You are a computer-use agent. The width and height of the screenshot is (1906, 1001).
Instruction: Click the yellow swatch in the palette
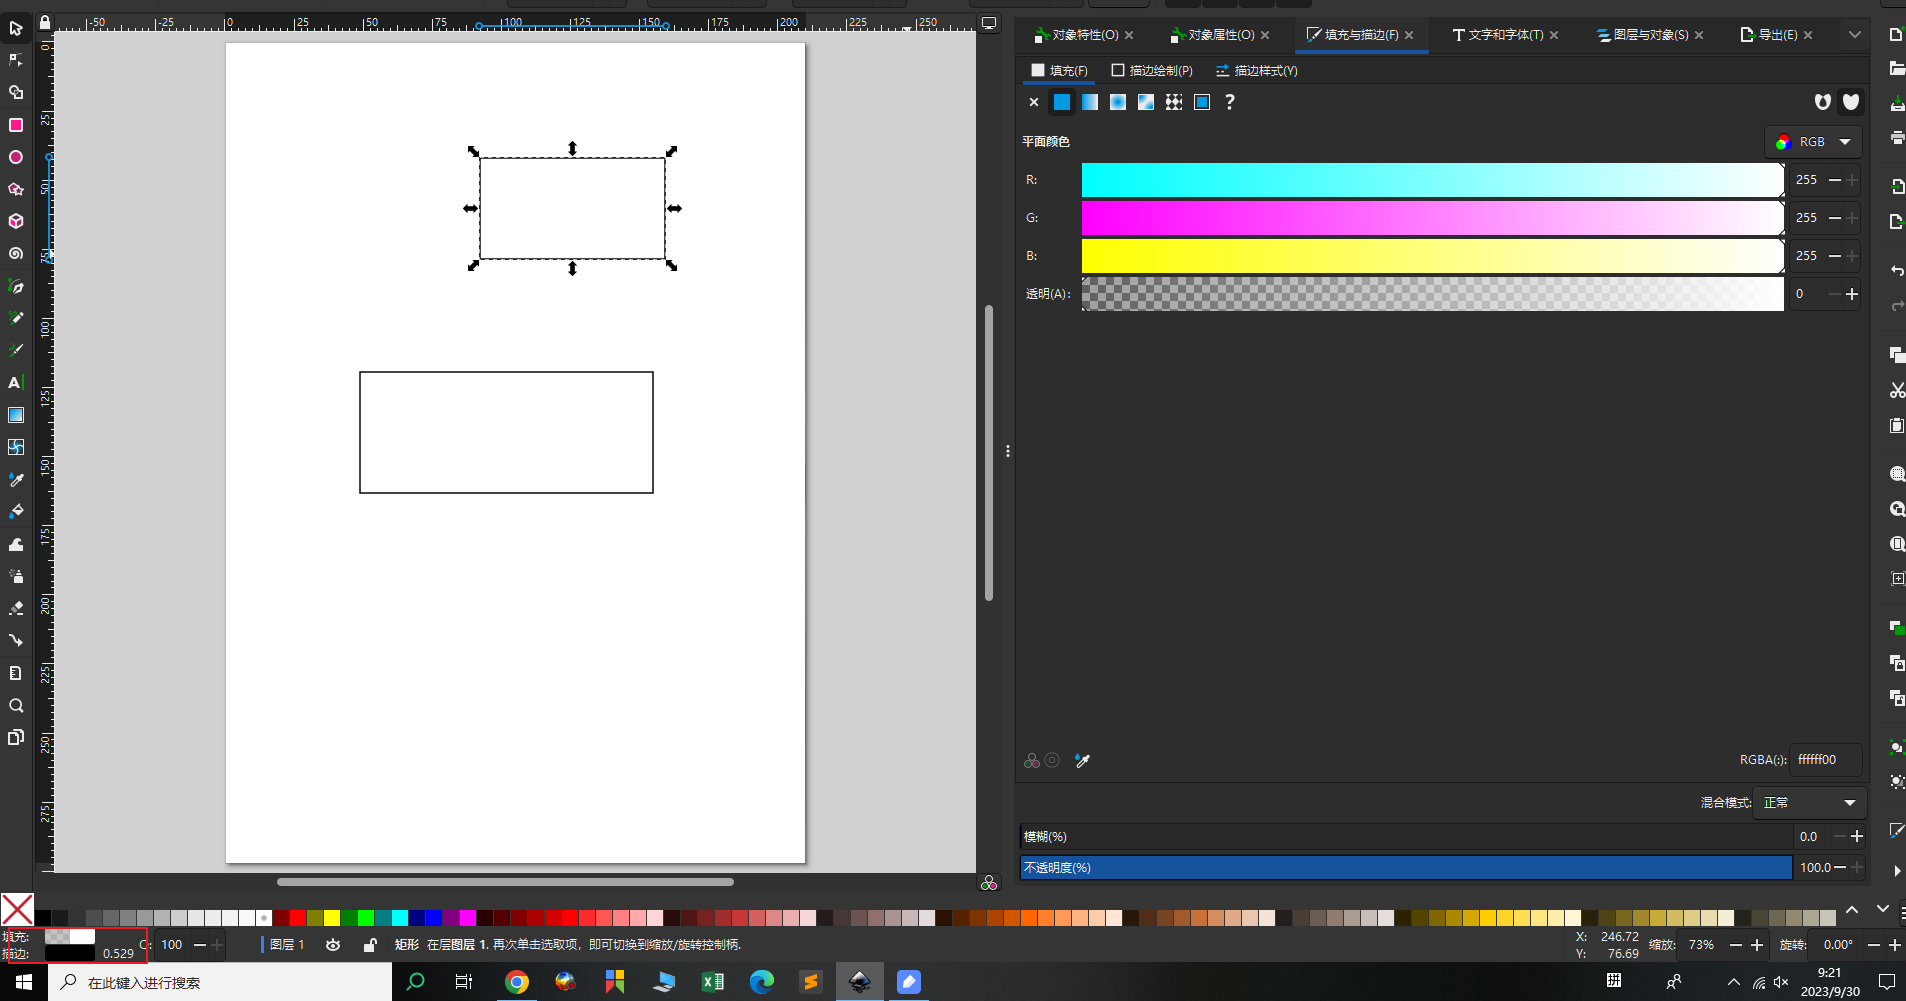coord(332,918)
